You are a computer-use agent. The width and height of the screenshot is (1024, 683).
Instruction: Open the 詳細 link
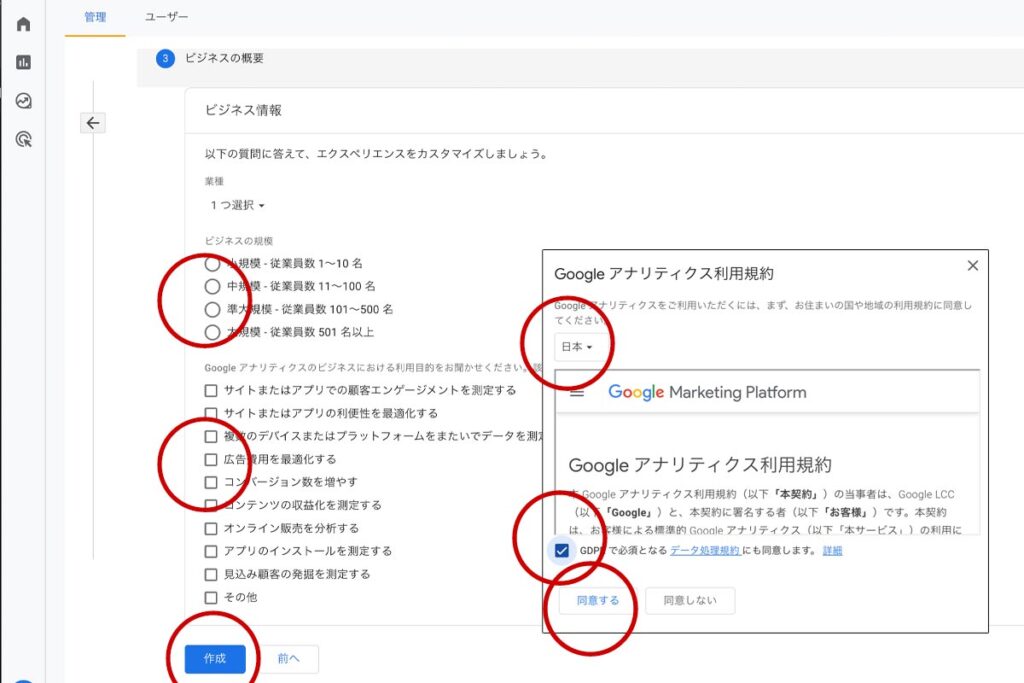[832, 550]
